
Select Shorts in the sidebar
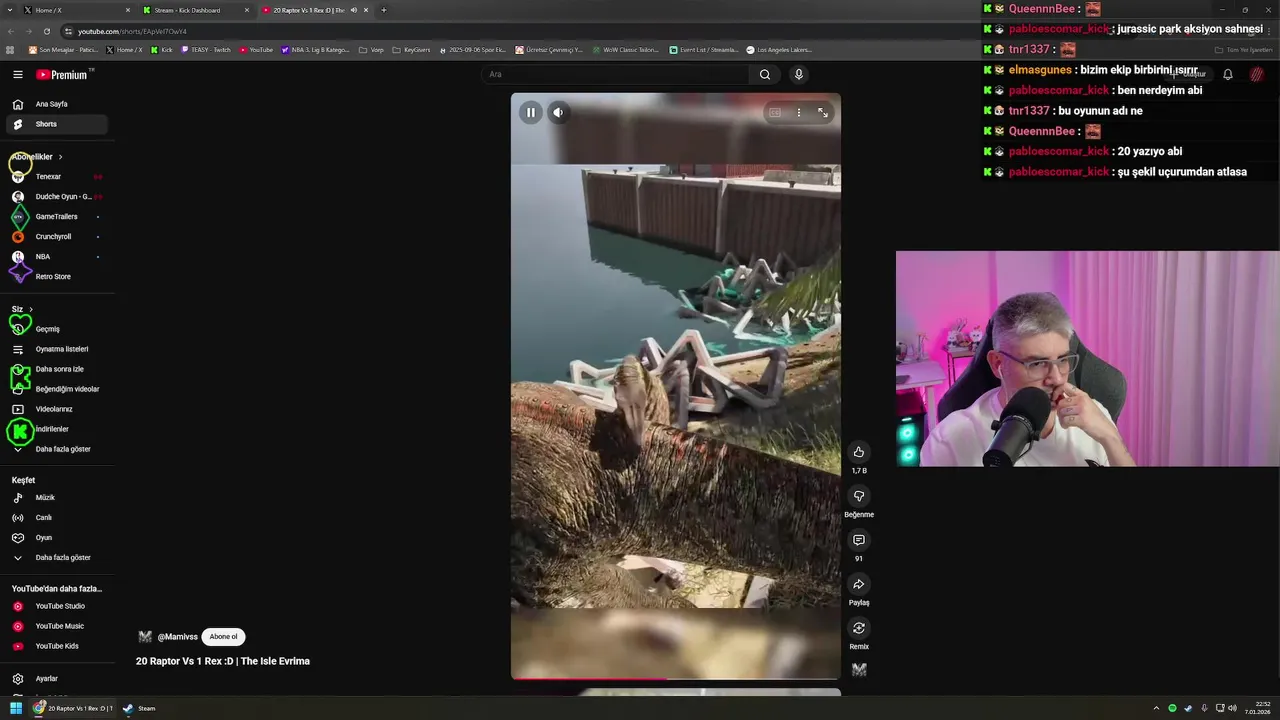coord(56,124)
